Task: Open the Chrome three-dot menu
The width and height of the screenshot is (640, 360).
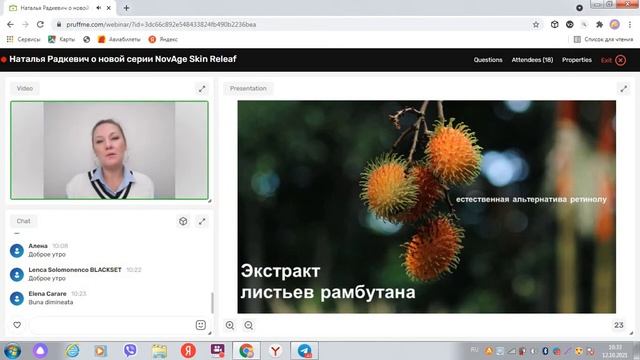Action: tap(630, 24)
